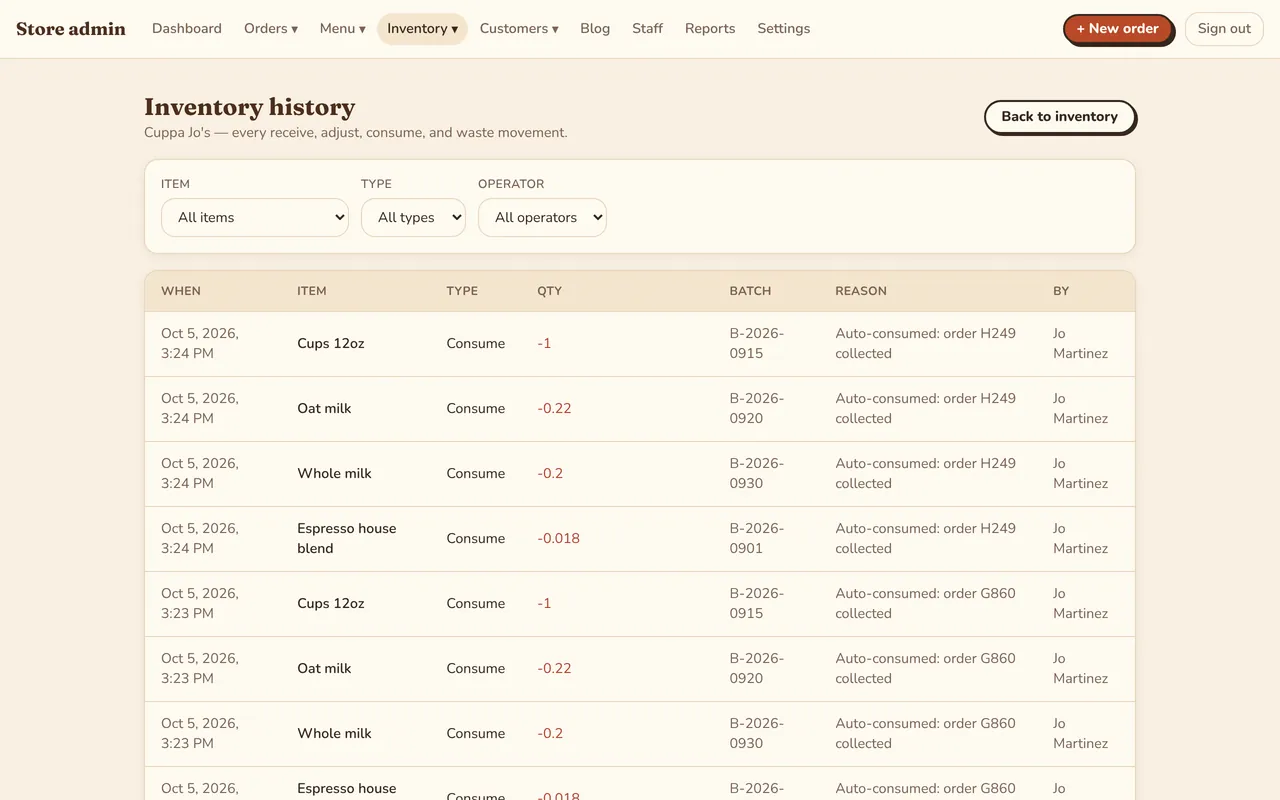This screenshot has height=800, width=1280.
Task: Expand the Menu navigation dropdown
Action: tap(343, 29)
